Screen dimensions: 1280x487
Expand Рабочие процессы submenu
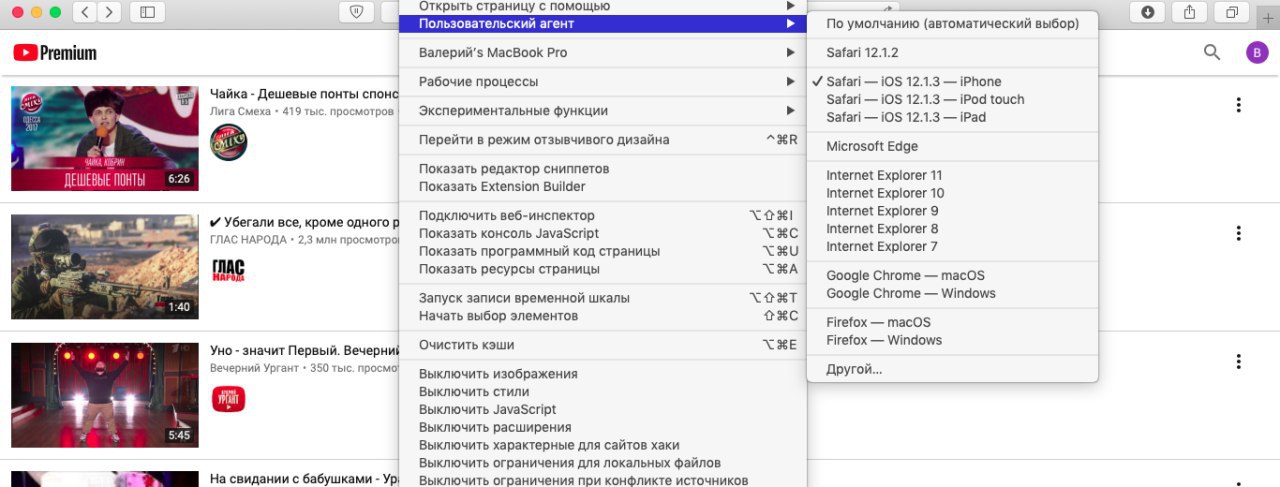(602, 82)
